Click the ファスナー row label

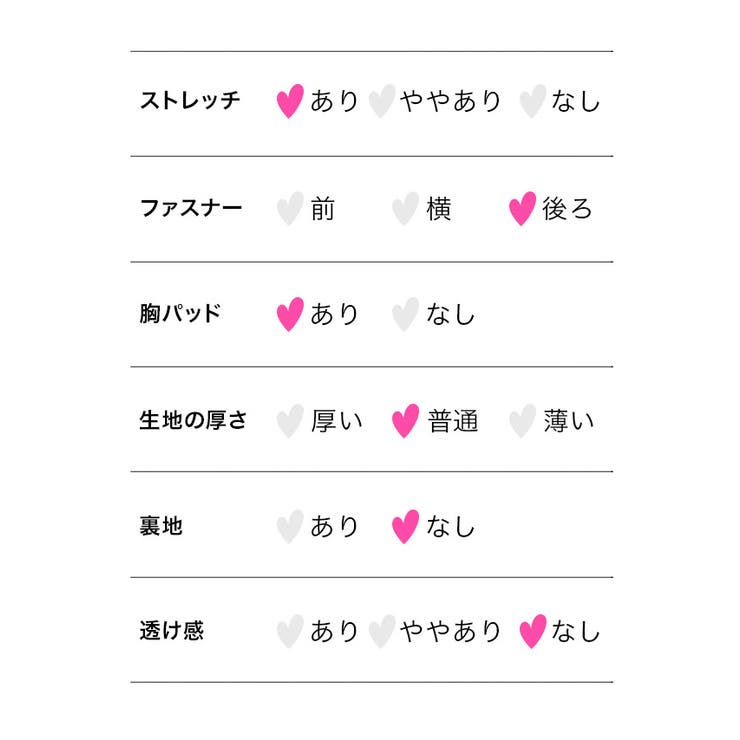pos(190,209)
